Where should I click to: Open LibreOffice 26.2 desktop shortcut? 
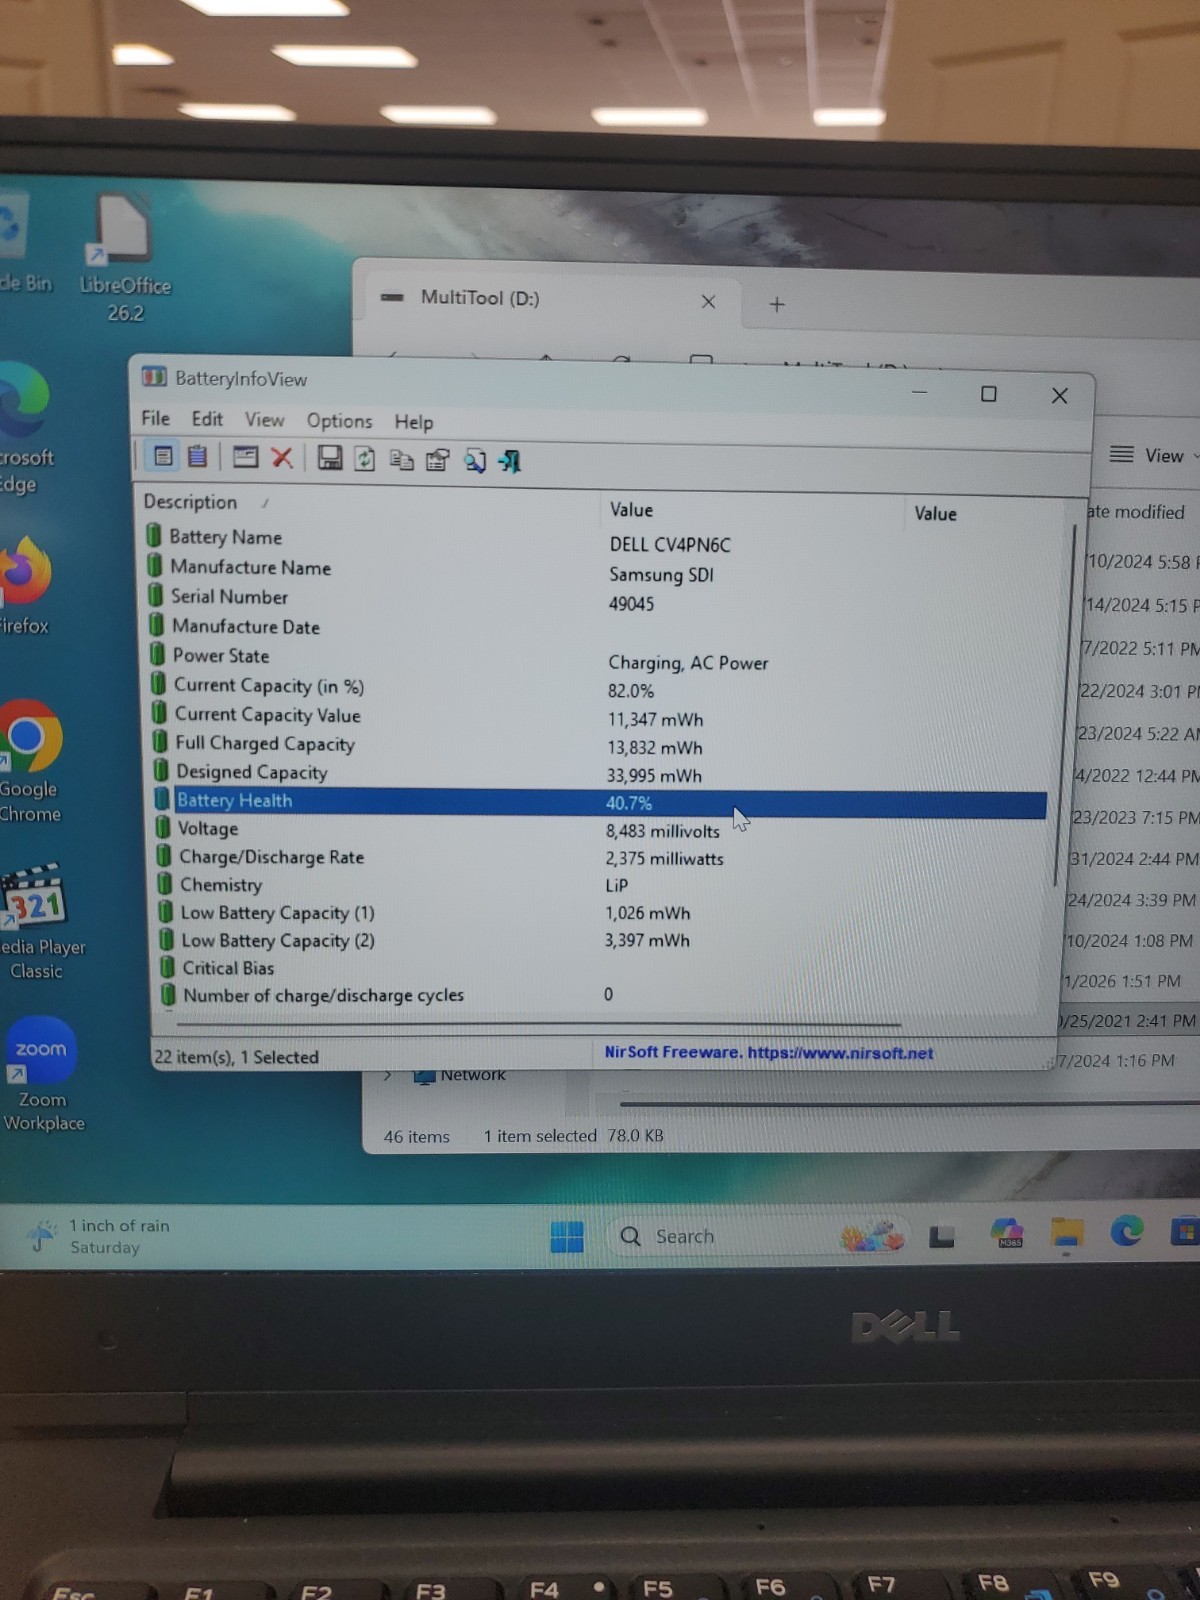point(124,258)
